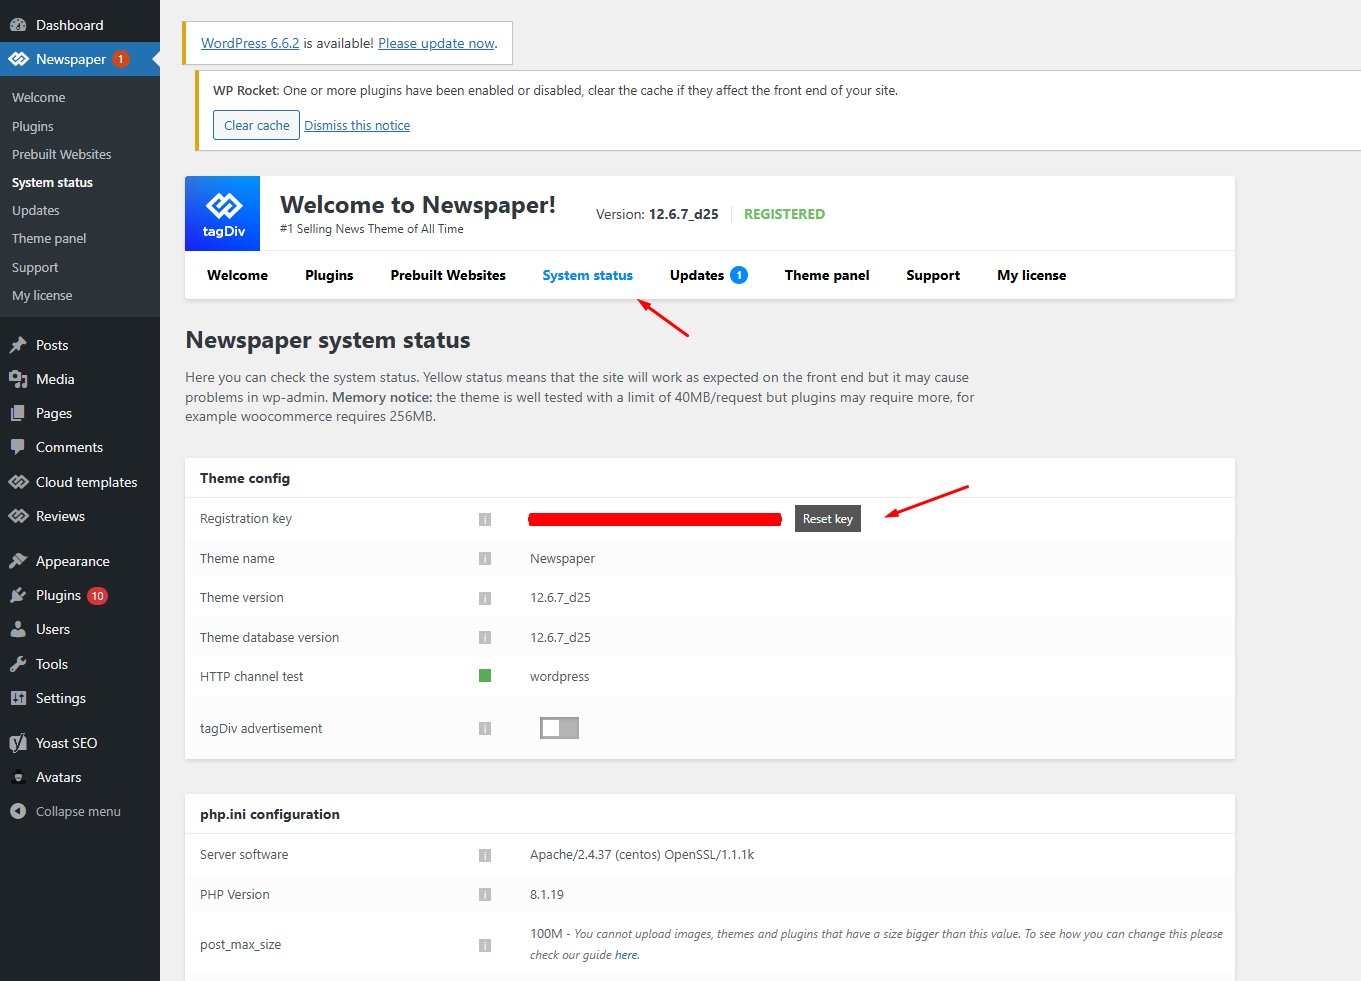Switch to the Prebuilt Websites tab
The image size is (1361, 981).
coord(448,275)
